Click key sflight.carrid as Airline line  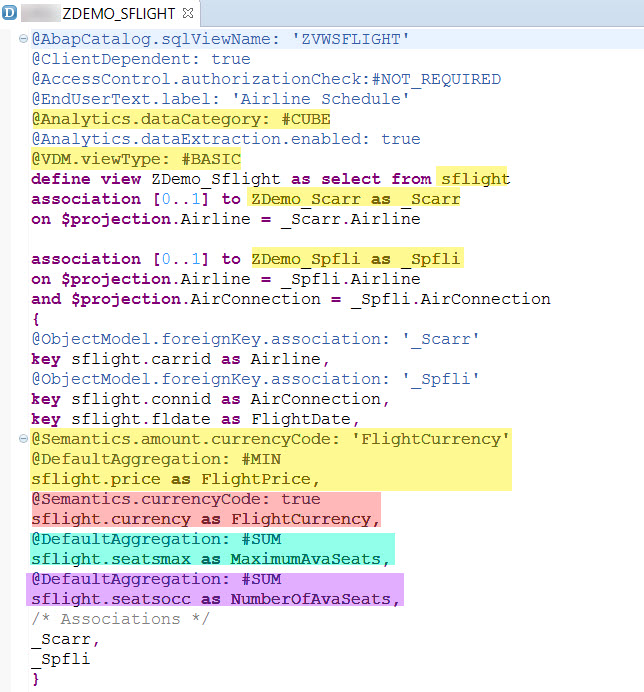point(181,359)
